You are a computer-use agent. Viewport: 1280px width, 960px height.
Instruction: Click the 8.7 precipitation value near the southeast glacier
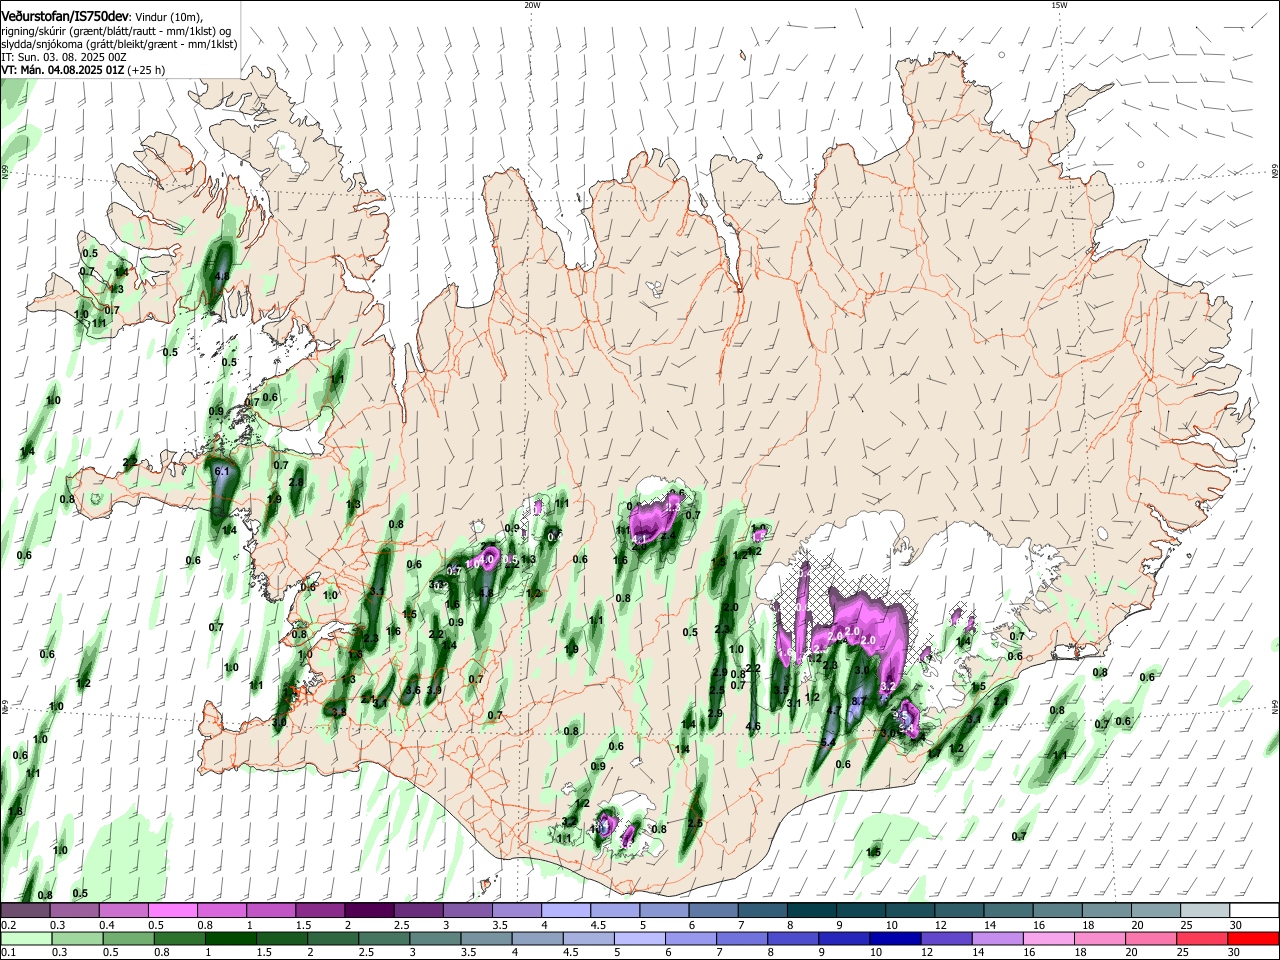(x=857, y=702)
